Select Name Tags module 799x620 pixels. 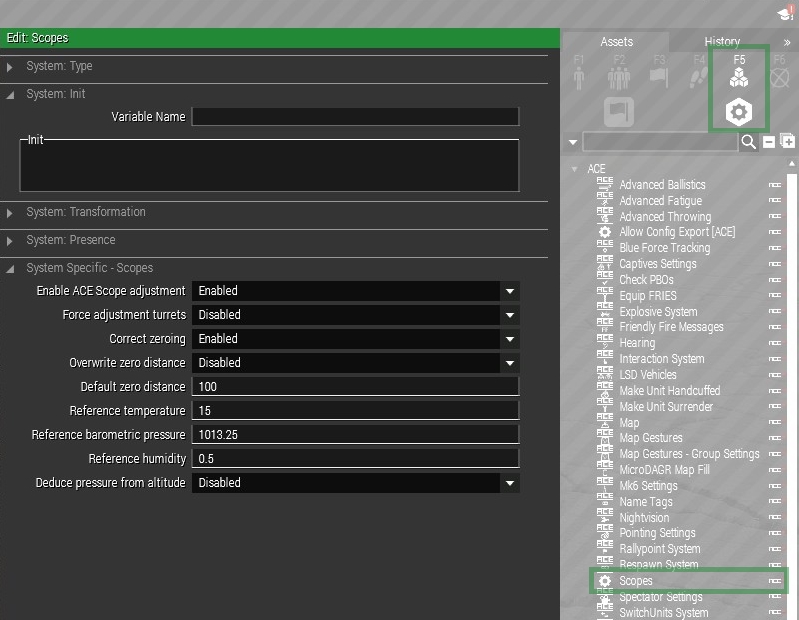tap(646, 502)
